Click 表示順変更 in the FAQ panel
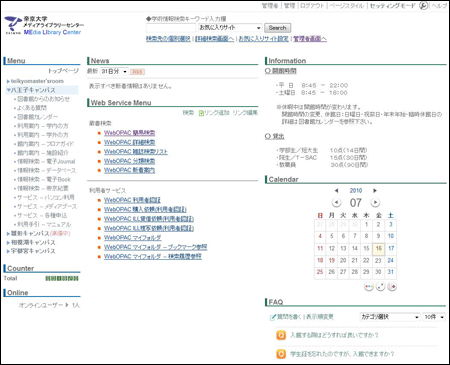Viewport: 450px width, 365px height. tap(320, 317)
